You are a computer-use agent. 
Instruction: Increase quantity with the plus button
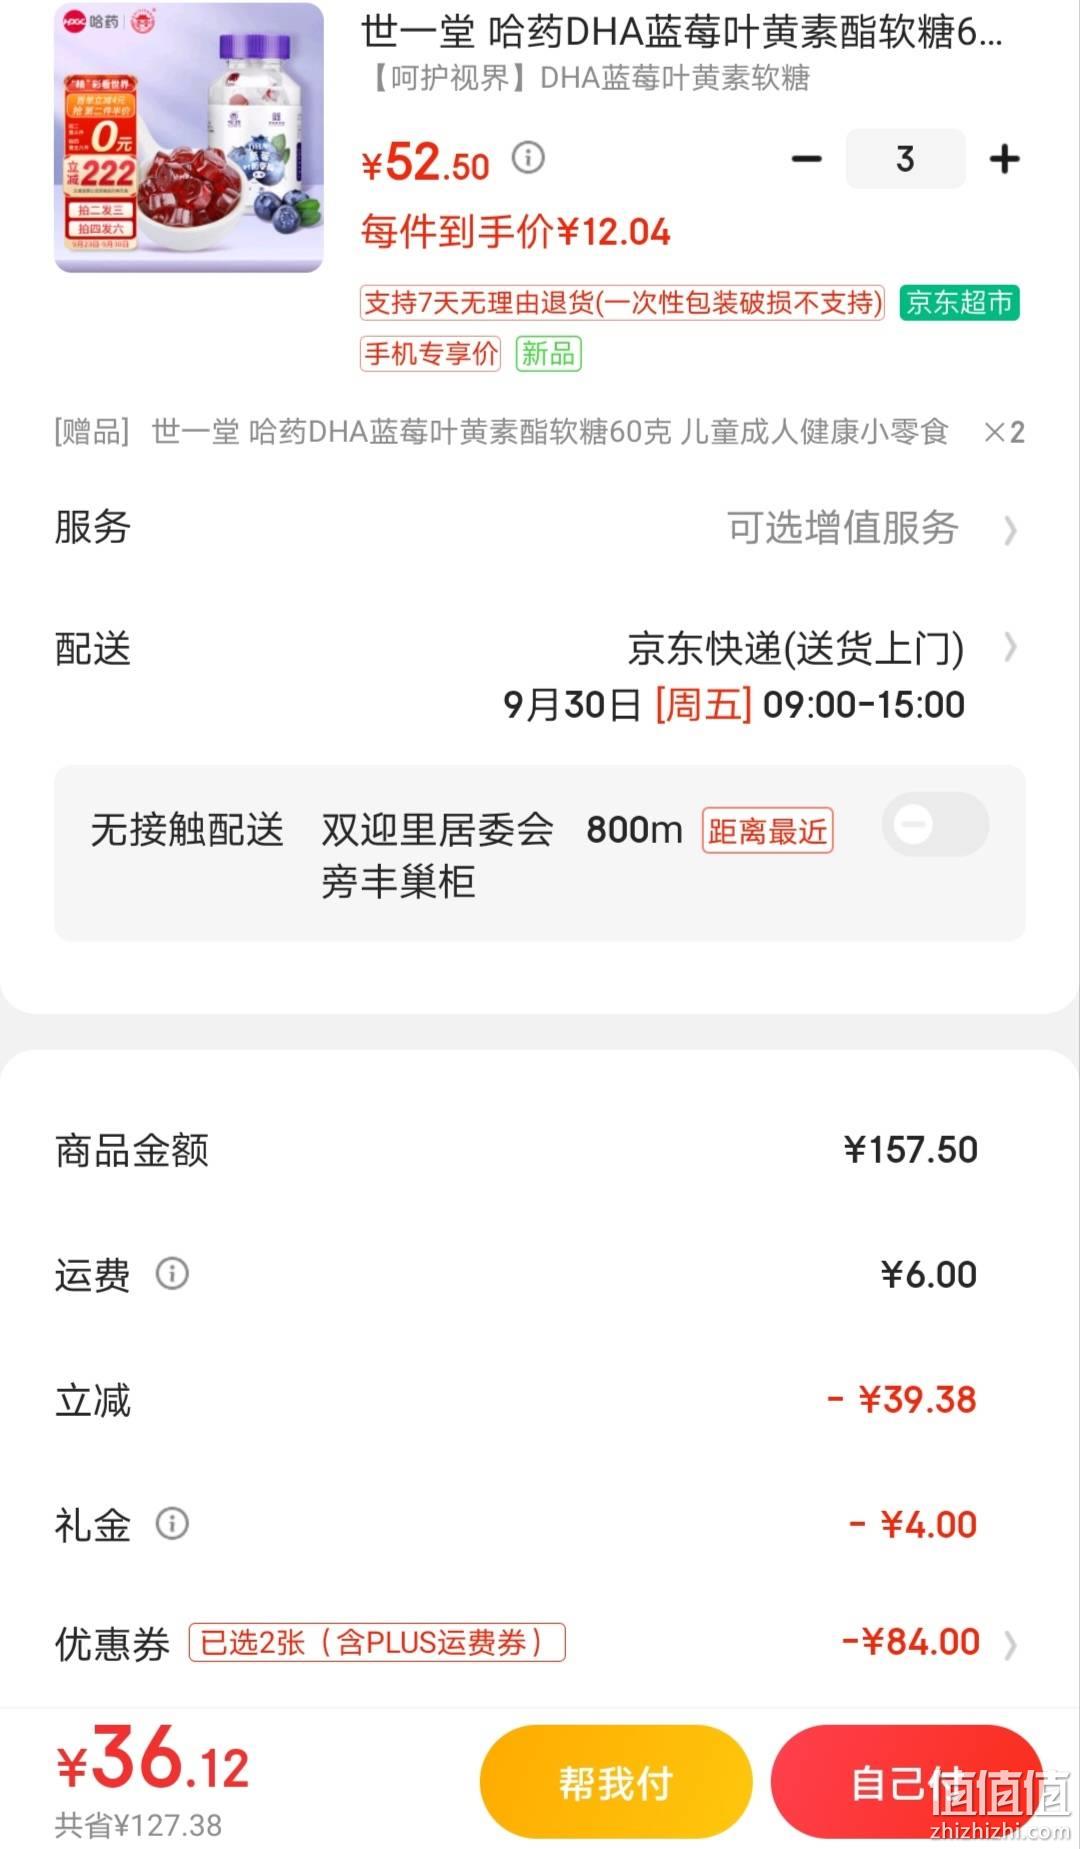1004,159
